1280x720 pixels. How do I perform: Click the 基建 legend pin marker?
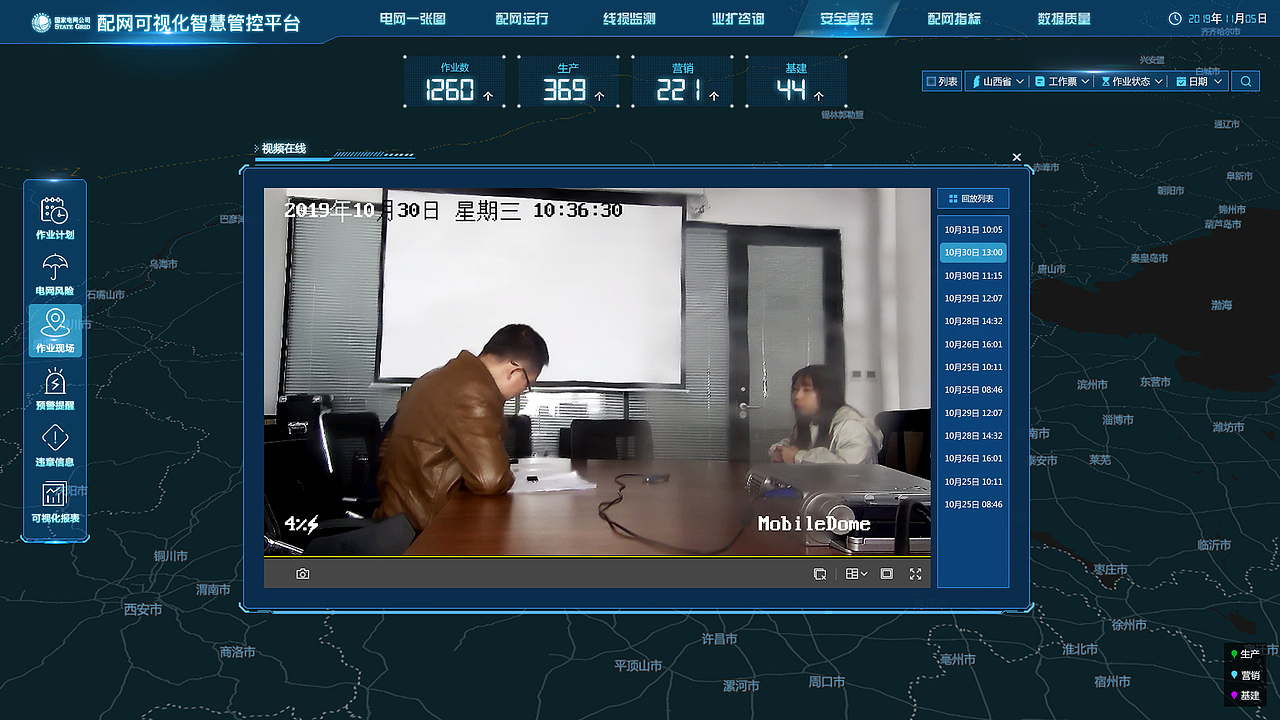click(x=1234, y=696)
